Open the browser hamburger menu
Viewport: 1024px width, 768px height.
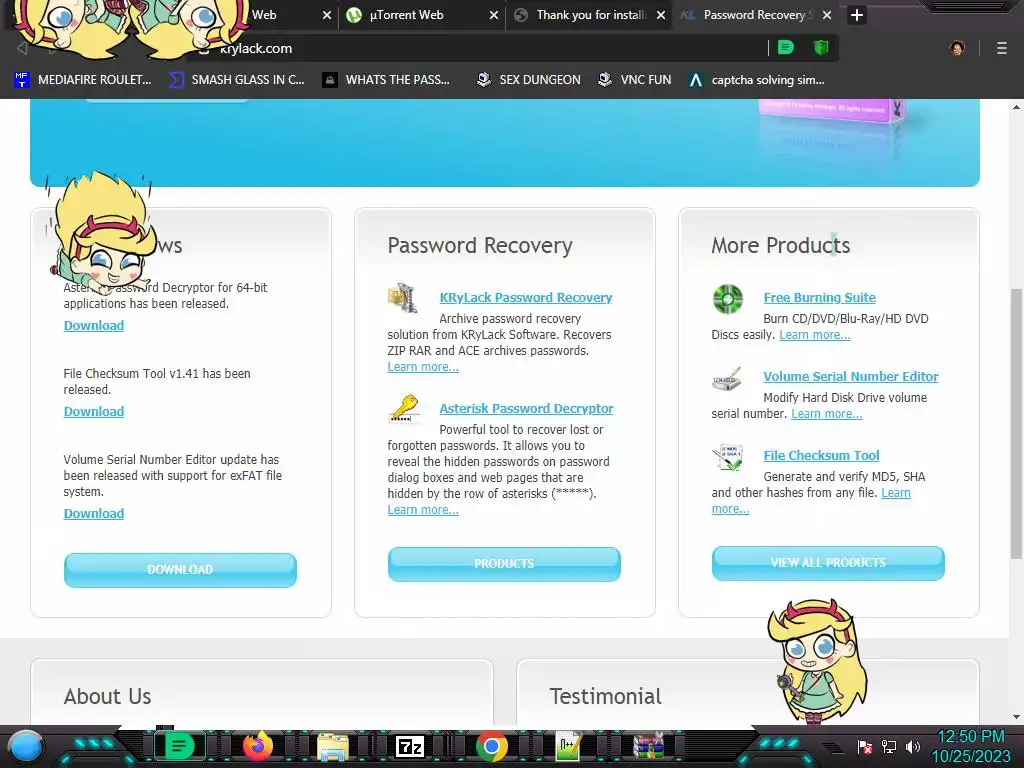[x=1001, y=48]
